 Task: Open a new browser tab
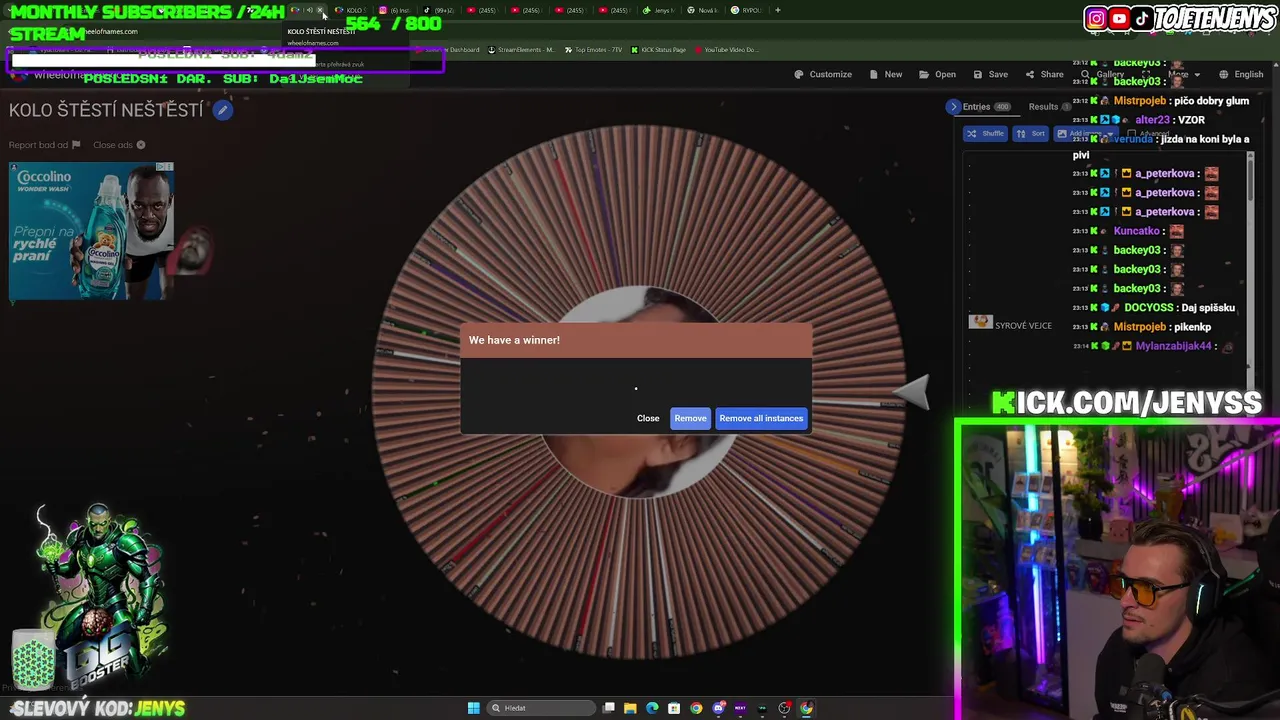point(778,10)
